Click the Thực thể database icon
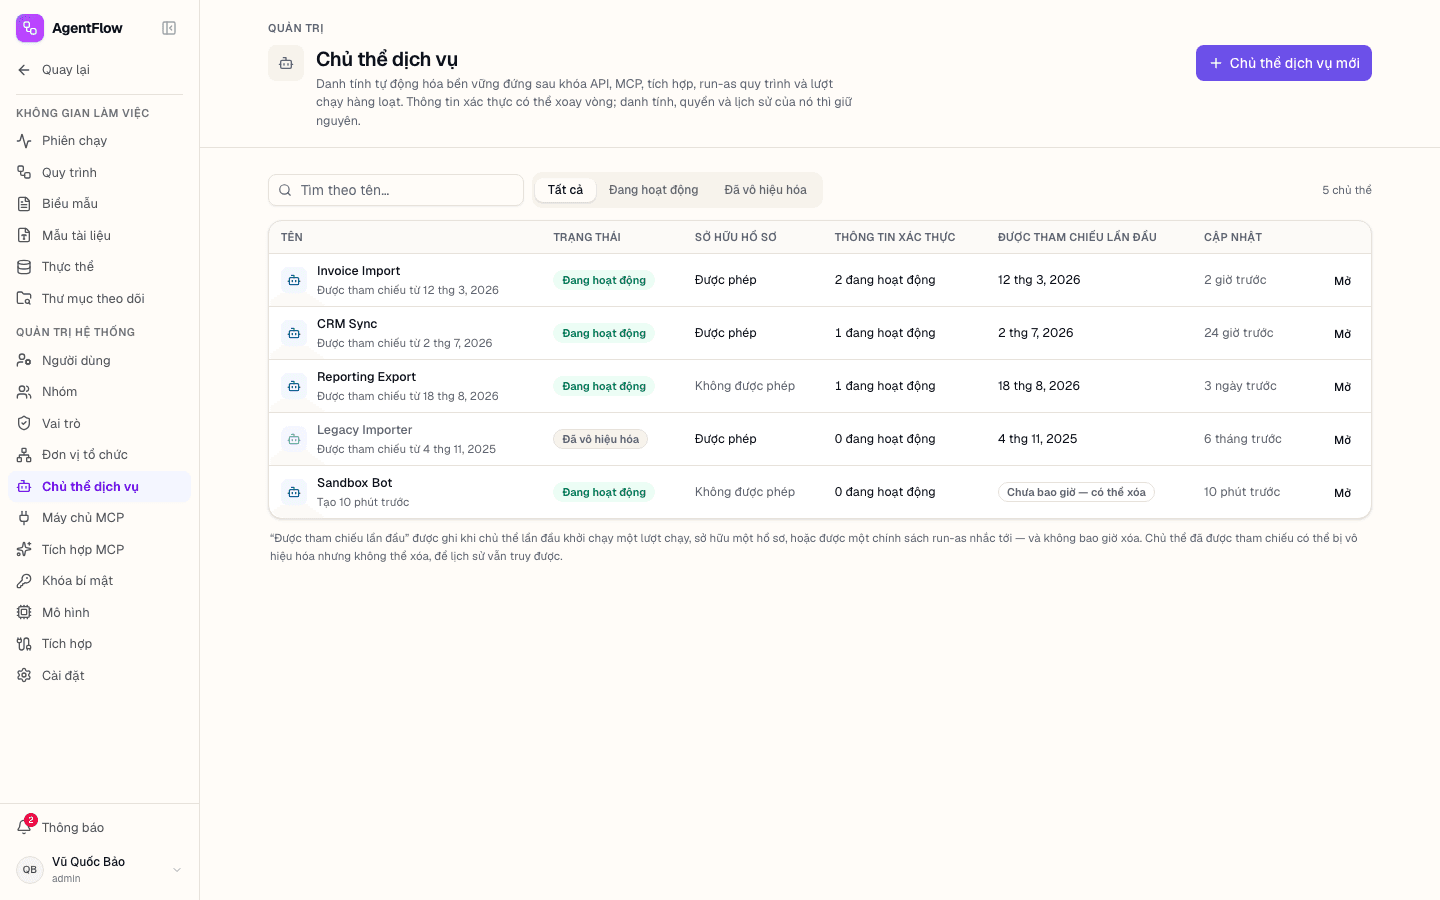Viewport: 1440px width, 900px height. coord(24,267)
